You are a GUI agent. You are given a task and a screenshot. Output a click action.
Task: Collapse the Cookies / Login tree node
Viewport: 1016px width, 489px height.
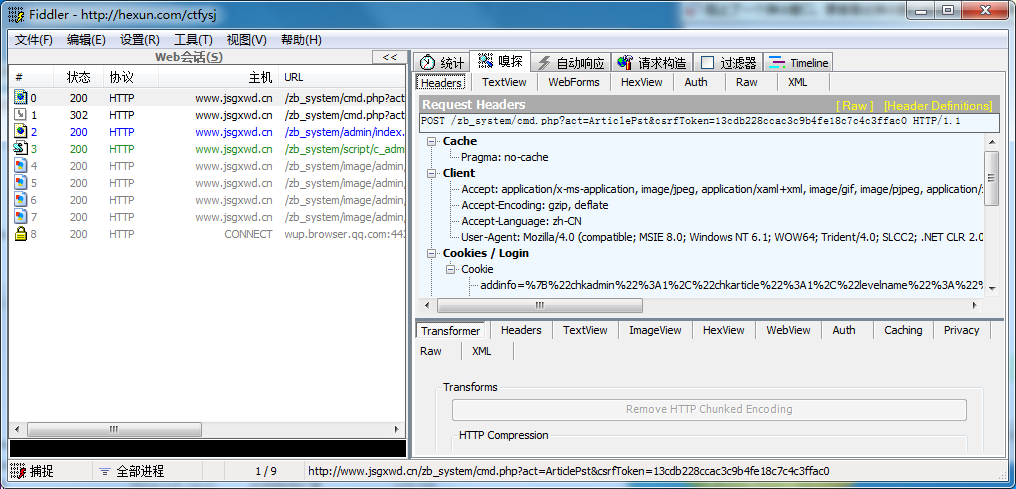coord(431,253)
